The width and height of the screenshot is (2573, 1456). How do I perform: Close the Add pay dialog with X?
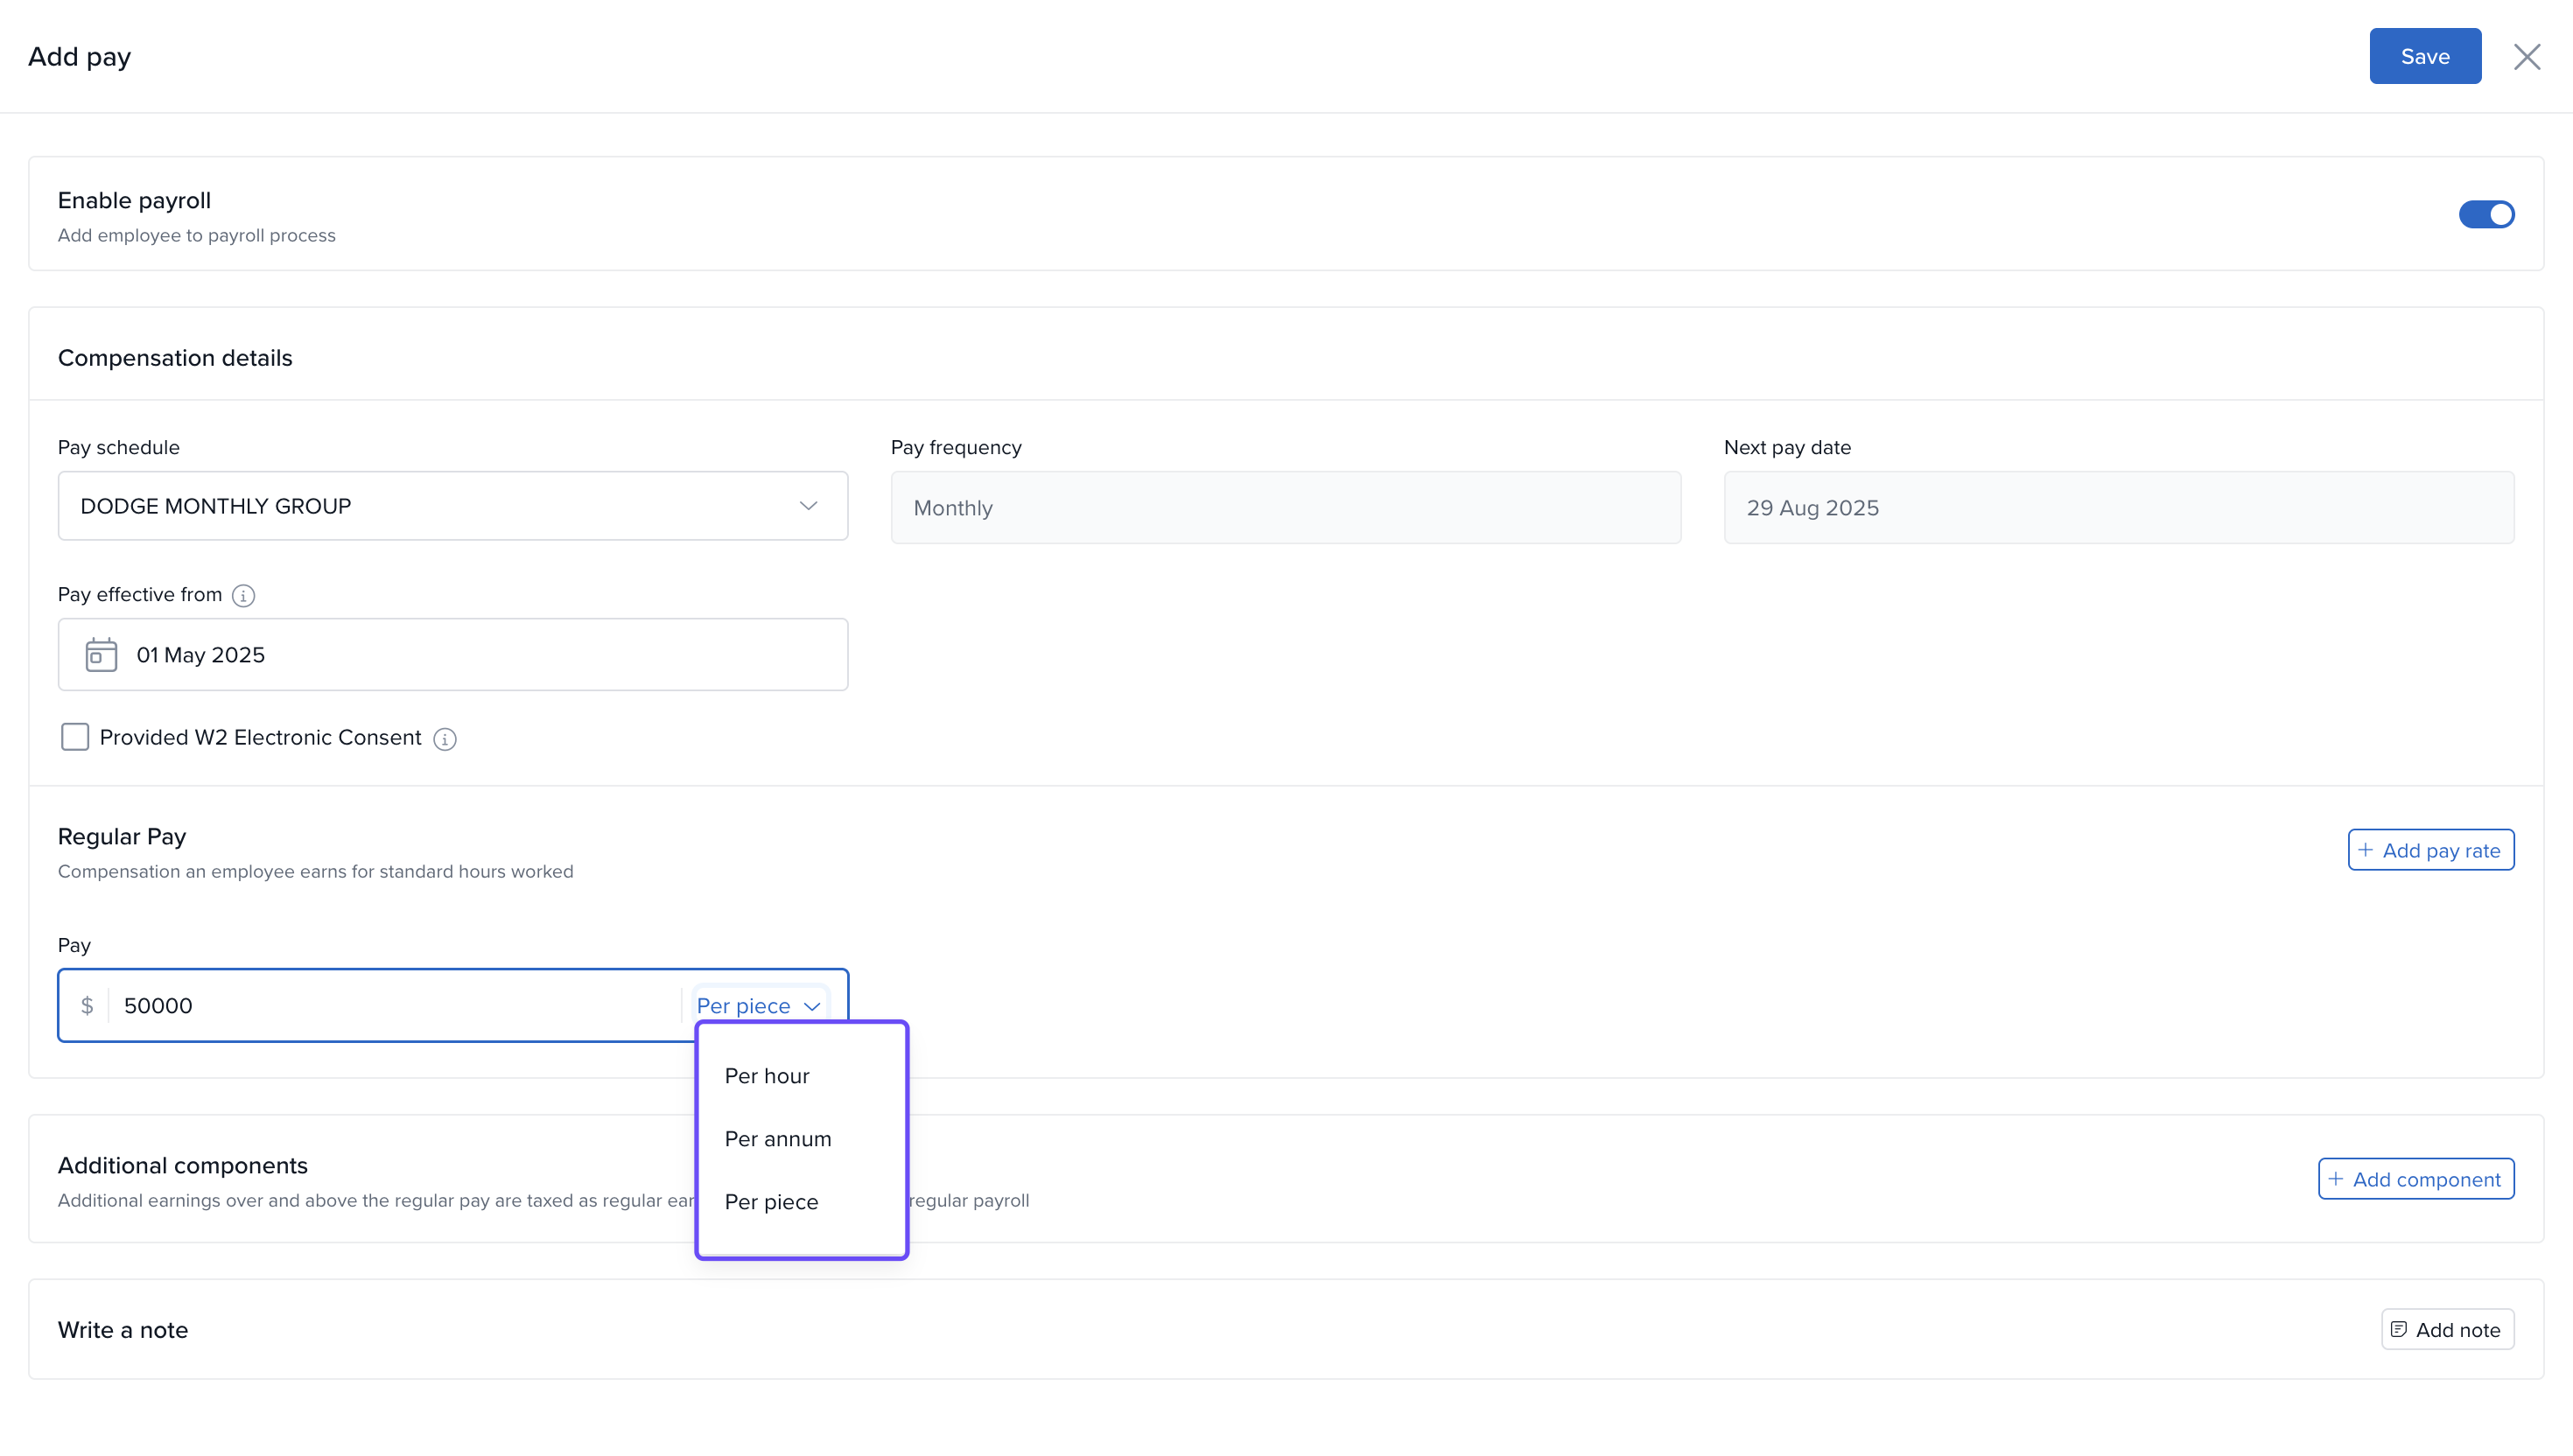(x=2527, y=57)
